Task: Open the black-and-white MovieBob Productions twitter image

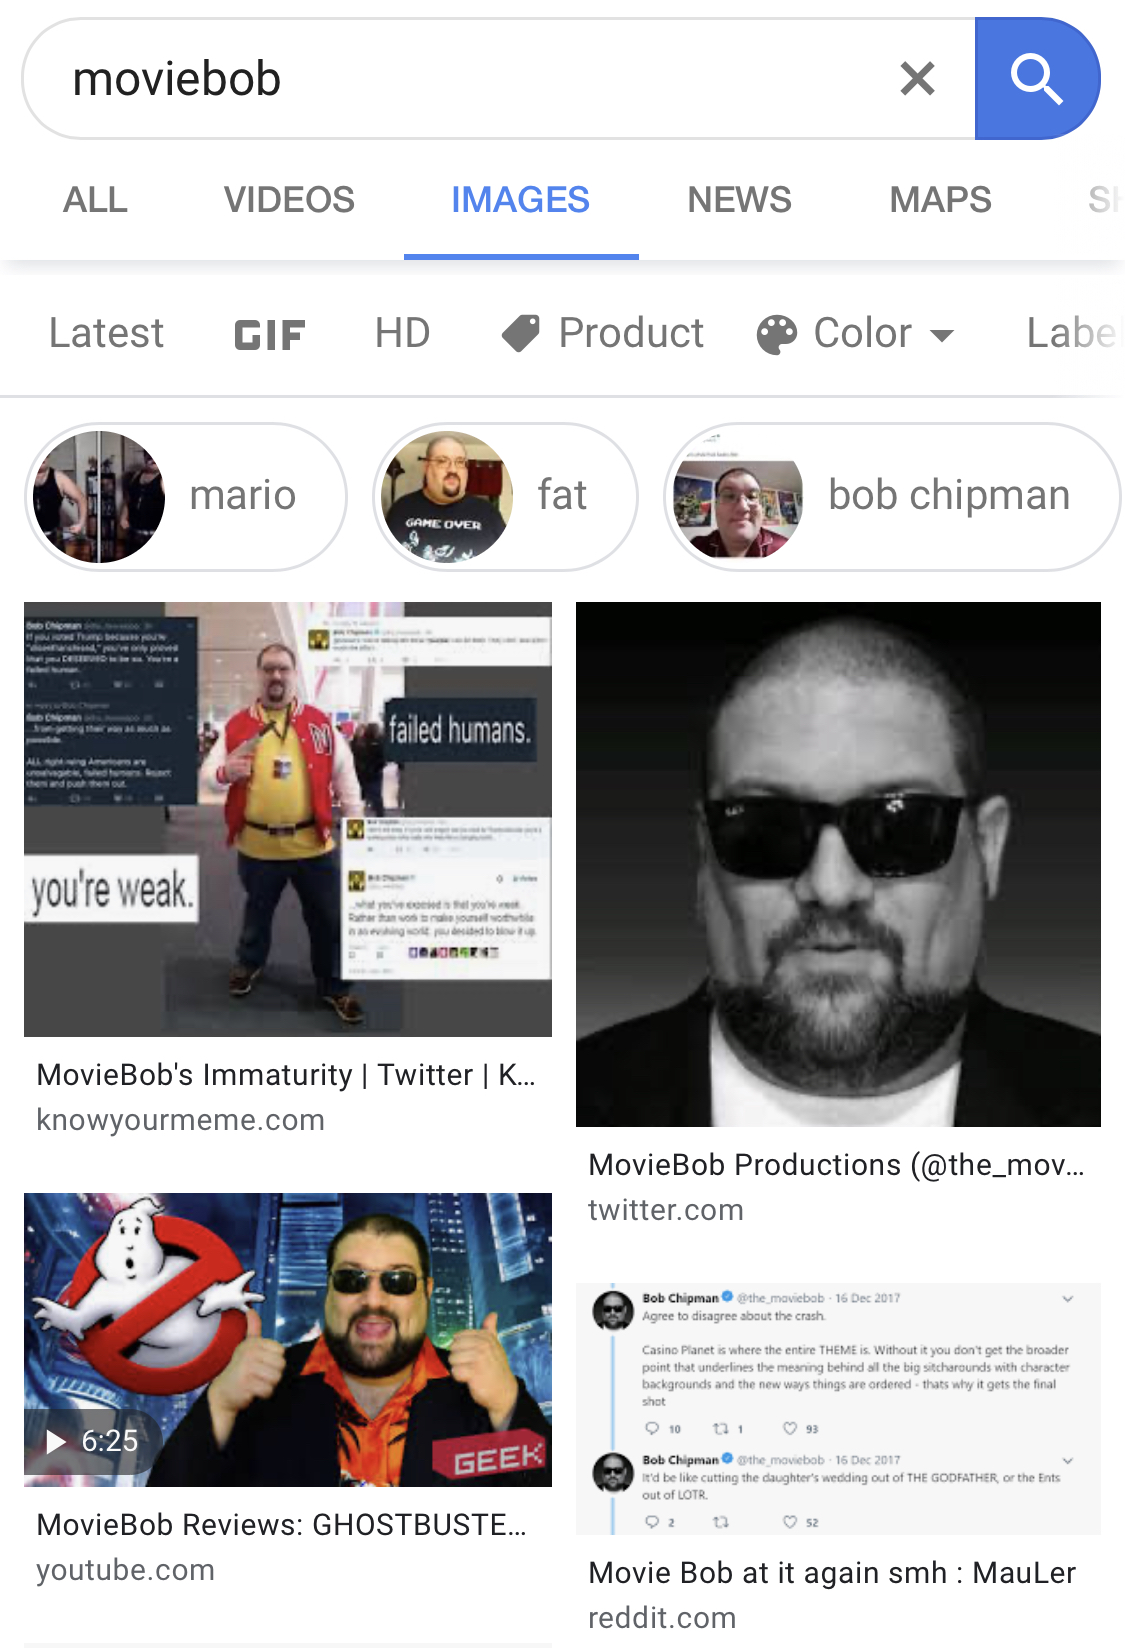Action: (838, 864)
